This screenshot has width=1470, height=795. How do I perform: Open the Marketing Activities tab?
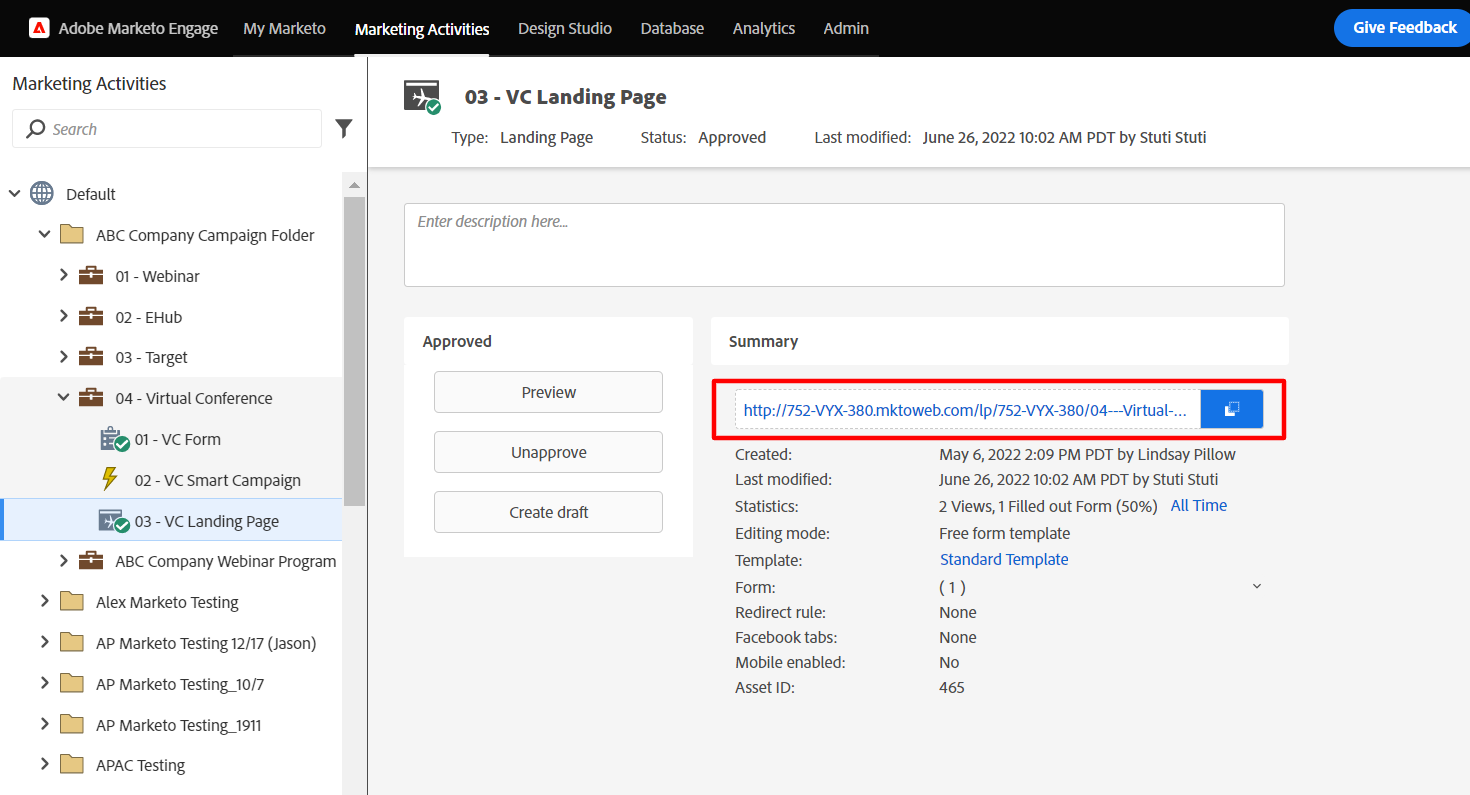click(422, 29)
